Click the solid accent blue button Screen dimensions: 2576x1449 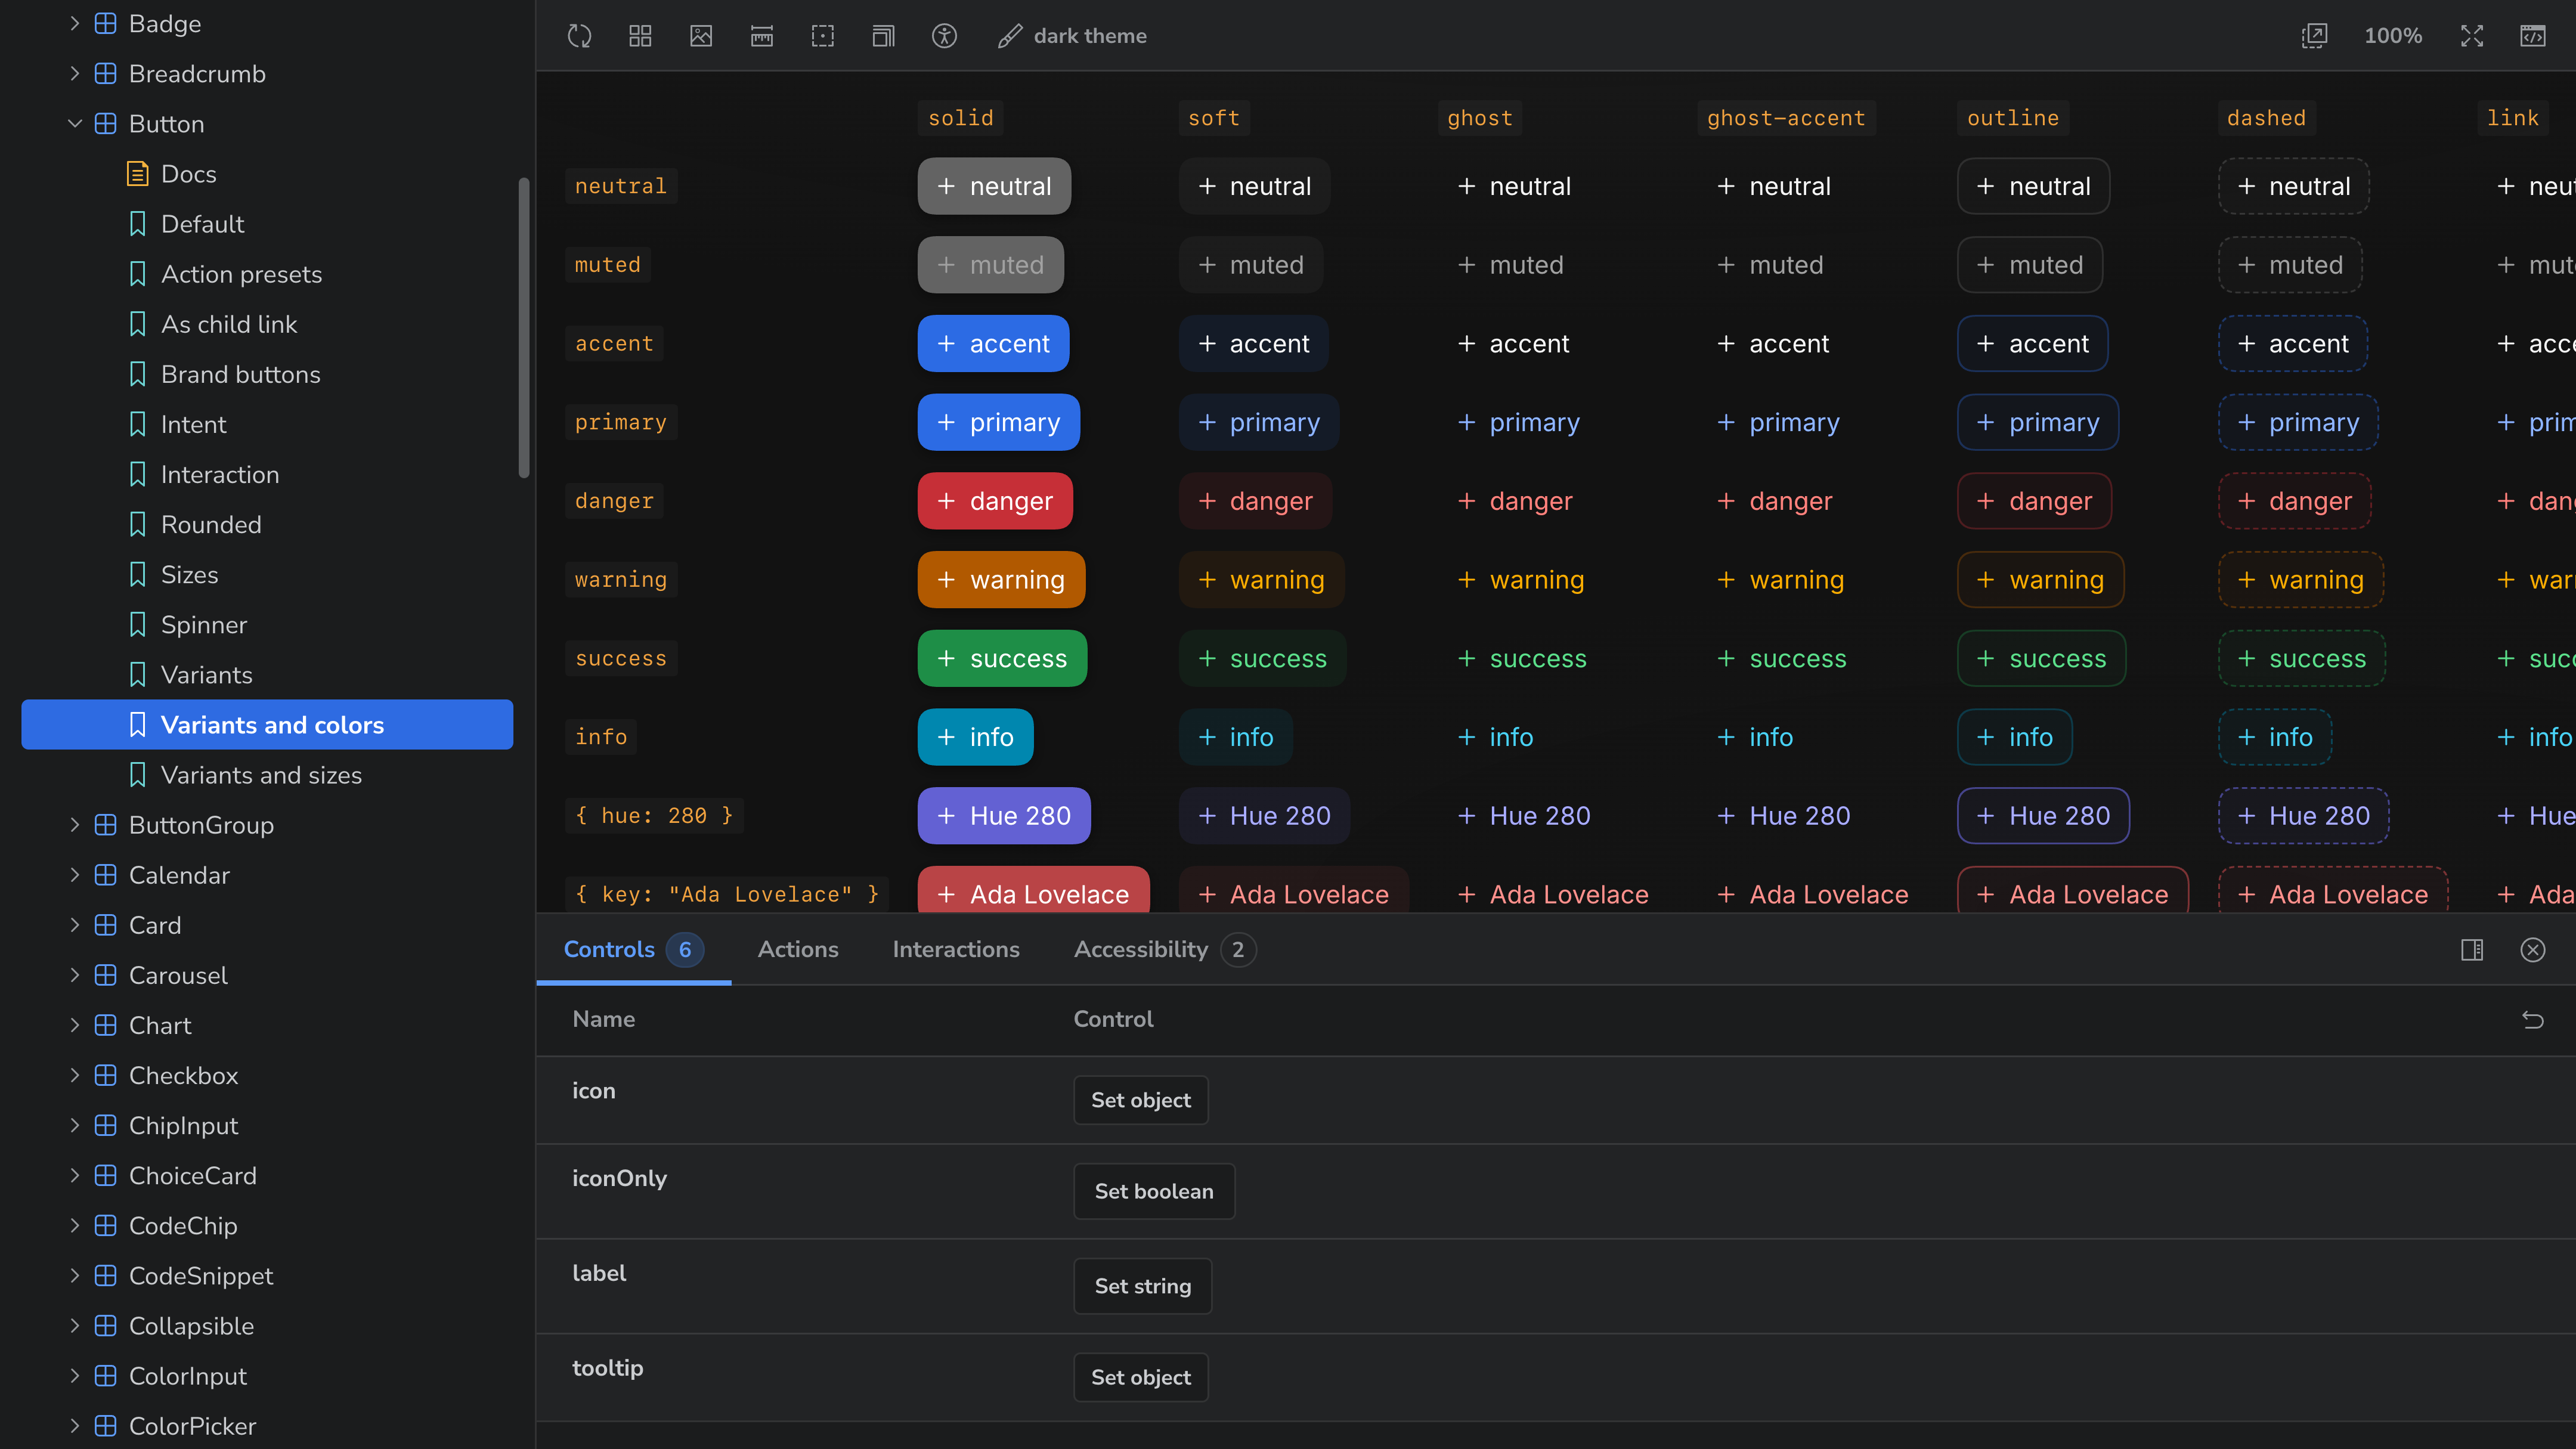coord(993,344)
